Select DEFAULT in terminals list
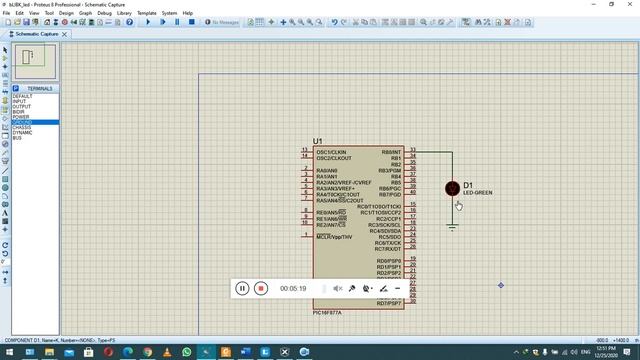640x360 pixels. click(x=22, y=96)
